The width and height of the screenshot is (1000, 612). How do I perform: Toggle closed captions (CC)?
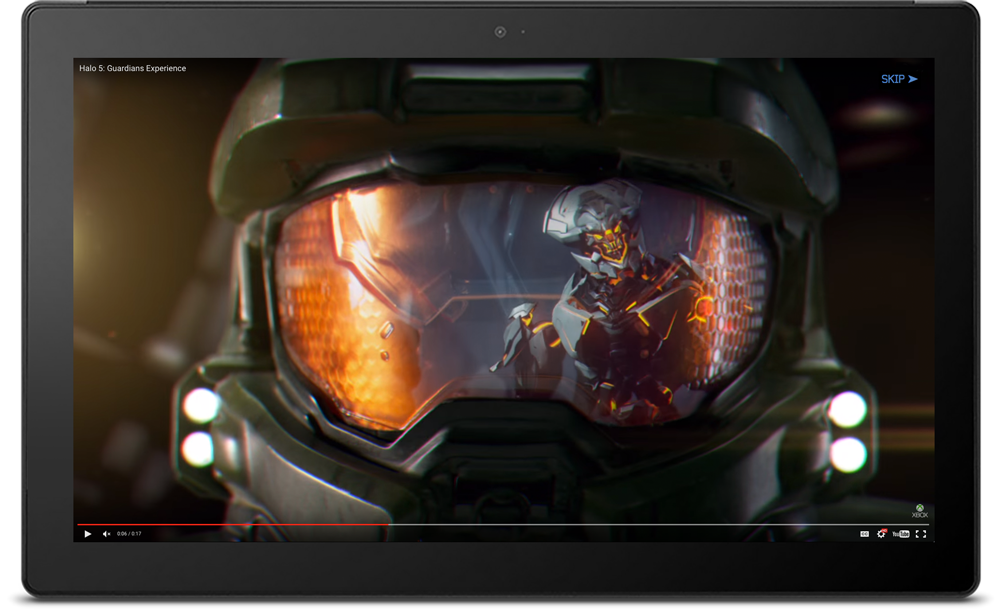pyautogui.click(x=864, y=534)
